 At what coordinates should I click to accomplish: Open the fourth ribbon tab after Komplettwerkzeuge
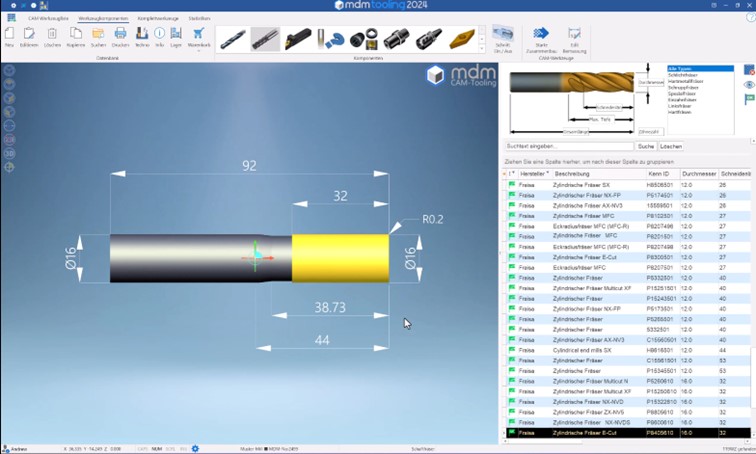pos(199,18)
